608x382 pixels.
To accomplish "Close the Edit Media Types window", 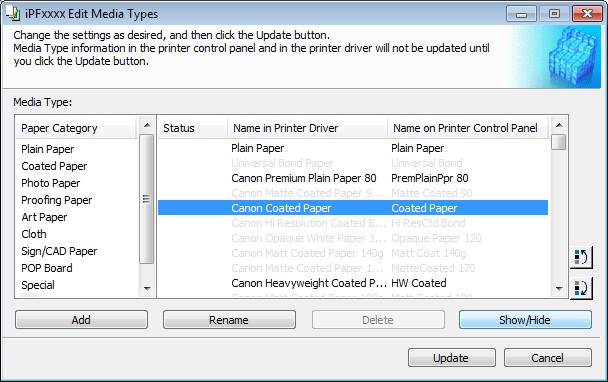I will tap(587, 14).
